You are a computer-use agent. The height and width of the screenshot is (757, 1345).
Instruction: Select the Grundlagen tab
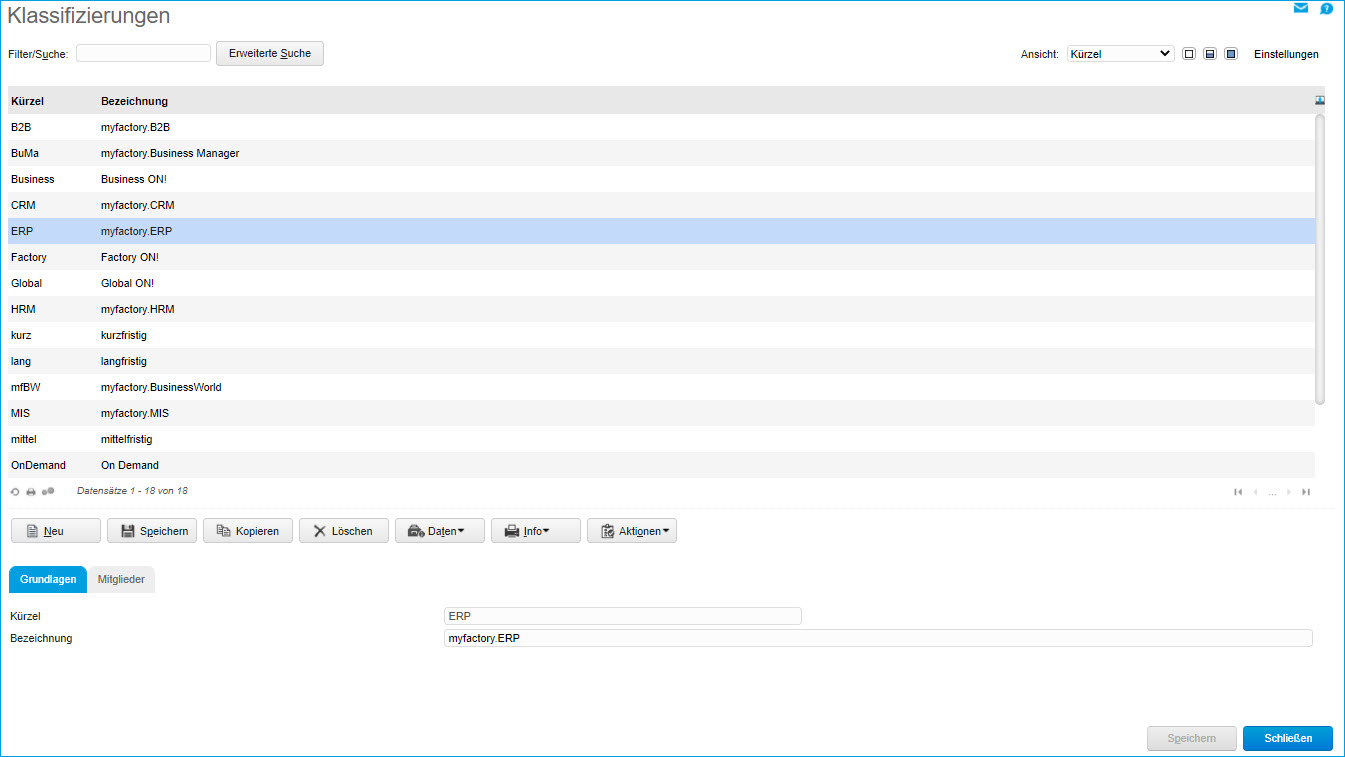(48, 580)
